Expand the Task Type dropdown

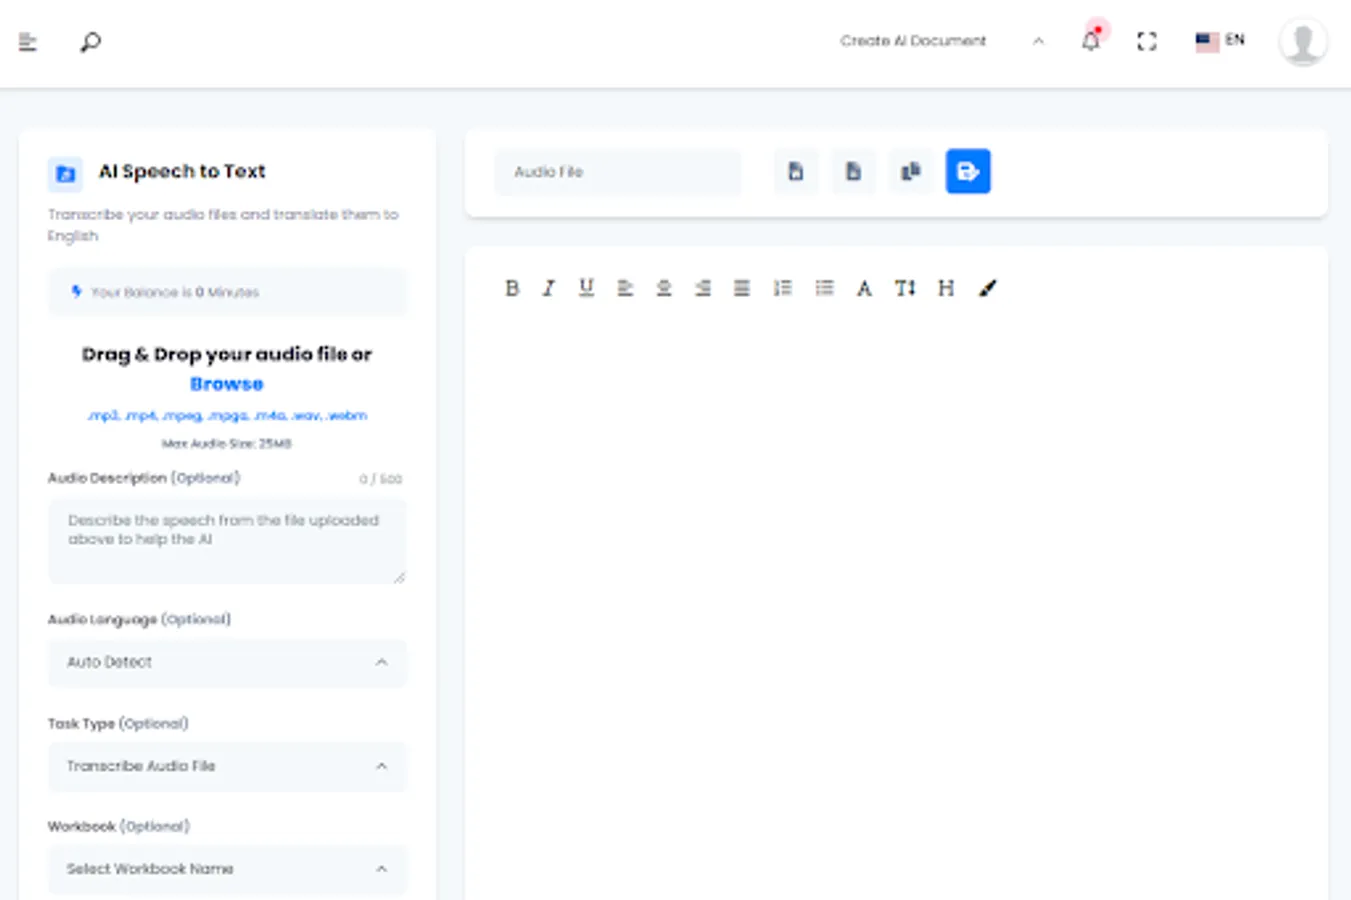coord(227,766)
